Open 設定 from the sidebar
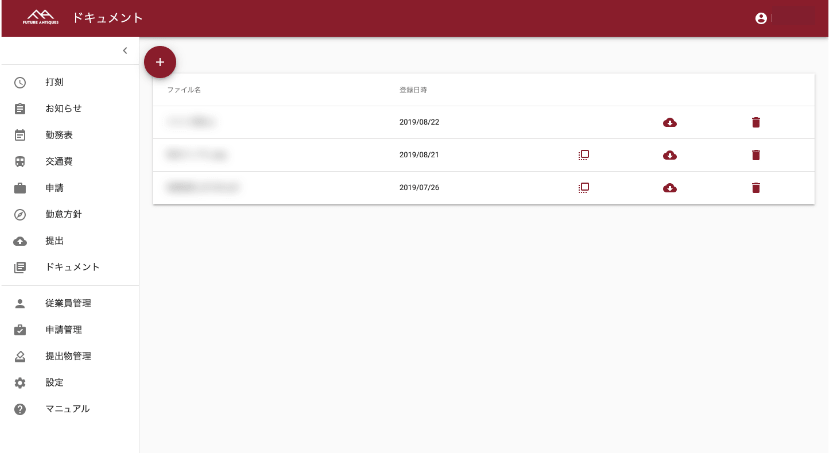 pos(54,382)
